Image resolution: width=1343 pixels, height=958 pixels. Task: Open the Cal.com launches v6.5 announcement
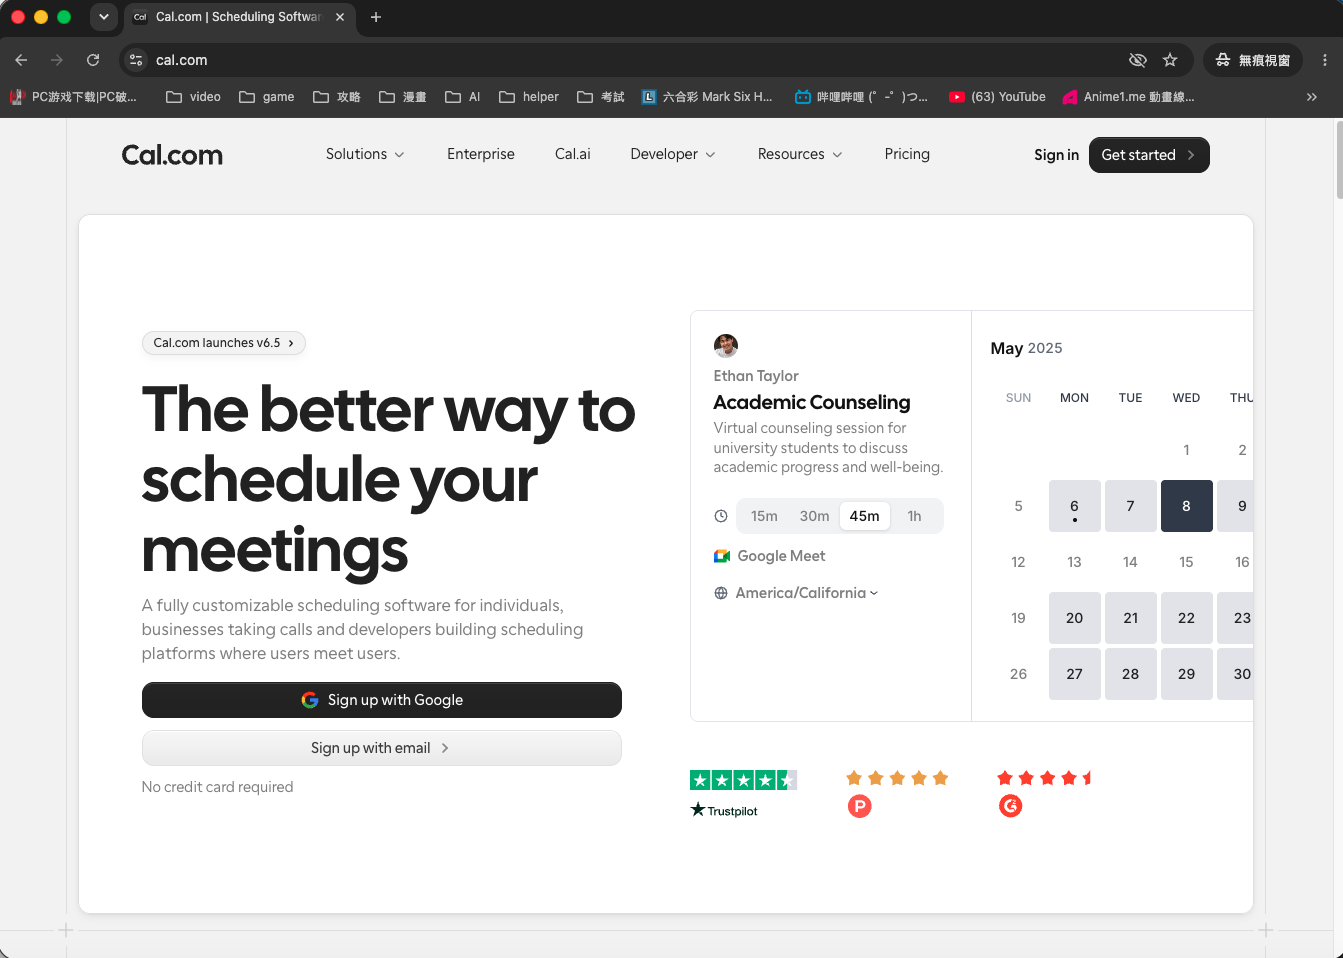224,343
